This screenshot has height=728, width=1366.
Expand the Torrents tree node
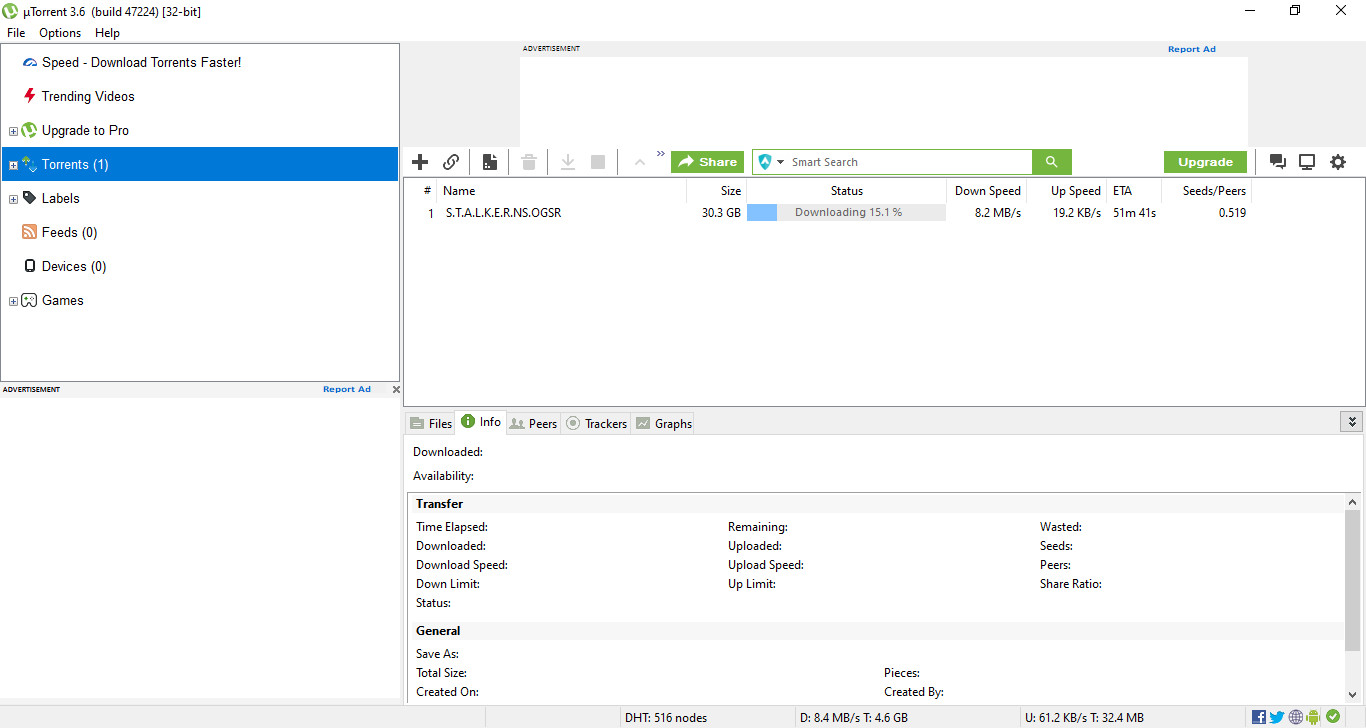(x=13, y=165)
